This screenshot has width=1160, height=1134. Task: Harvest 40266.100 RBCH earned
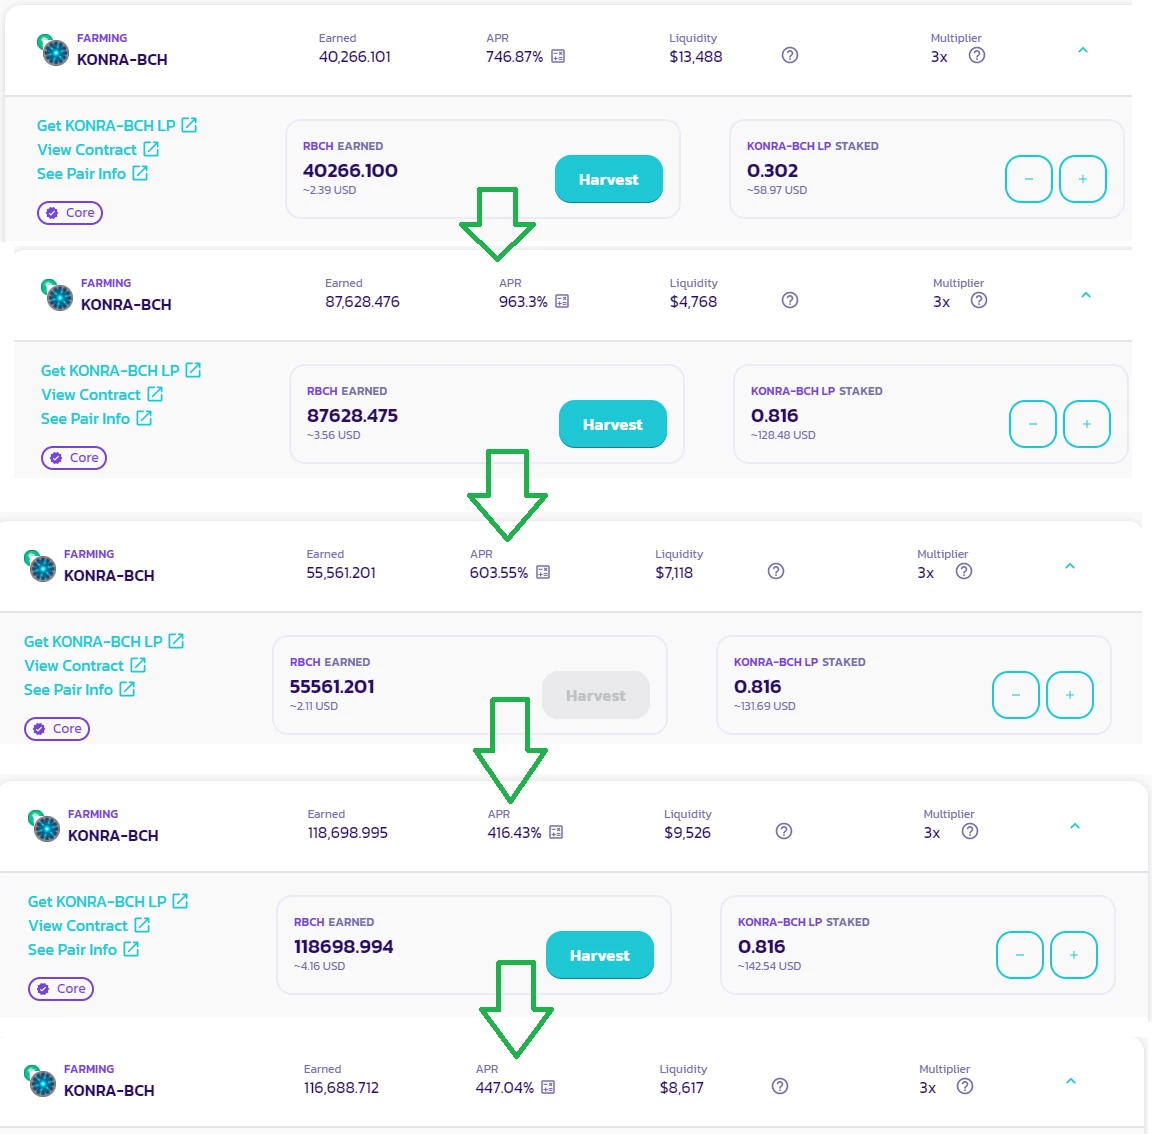click(x=609, y=179)
